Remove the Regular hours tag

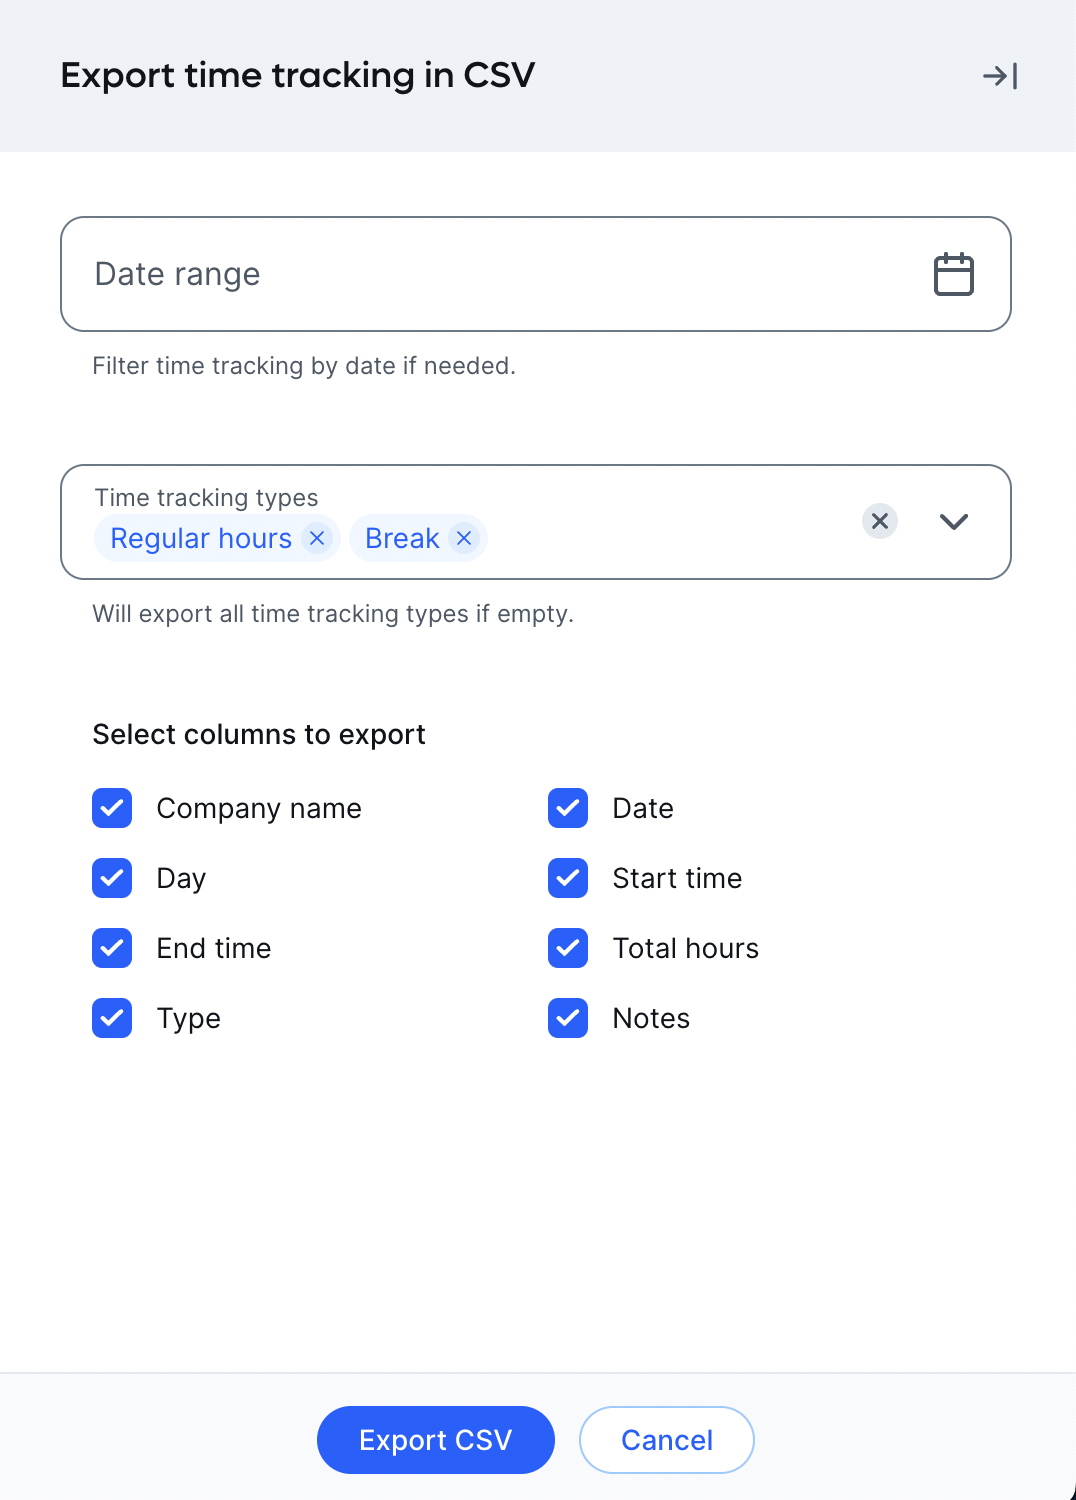click(317, 538)
